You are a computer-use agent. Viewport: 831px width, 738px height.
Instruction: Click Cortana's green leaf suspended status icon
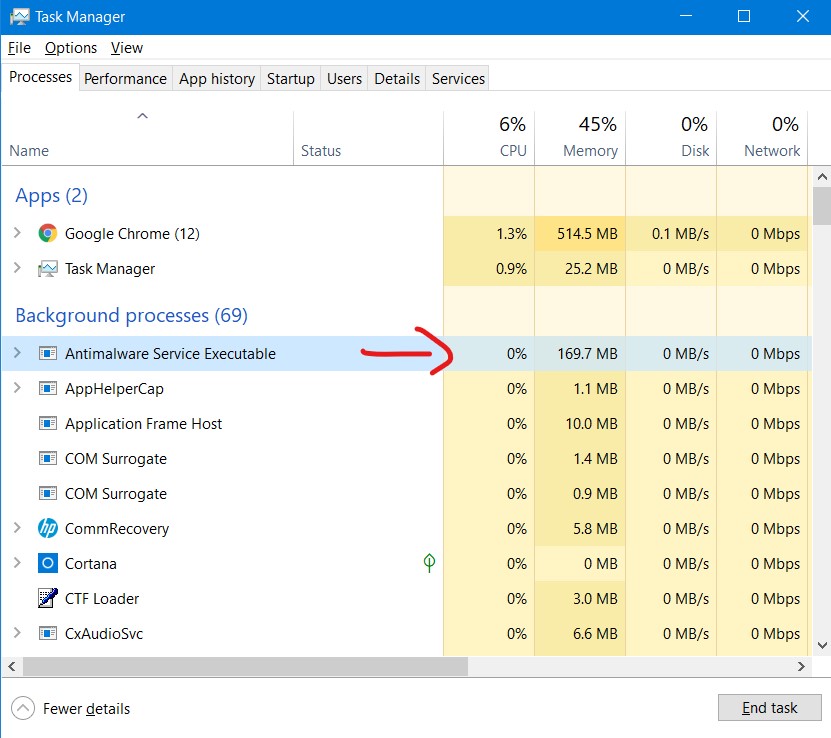(x=429, y=563)
